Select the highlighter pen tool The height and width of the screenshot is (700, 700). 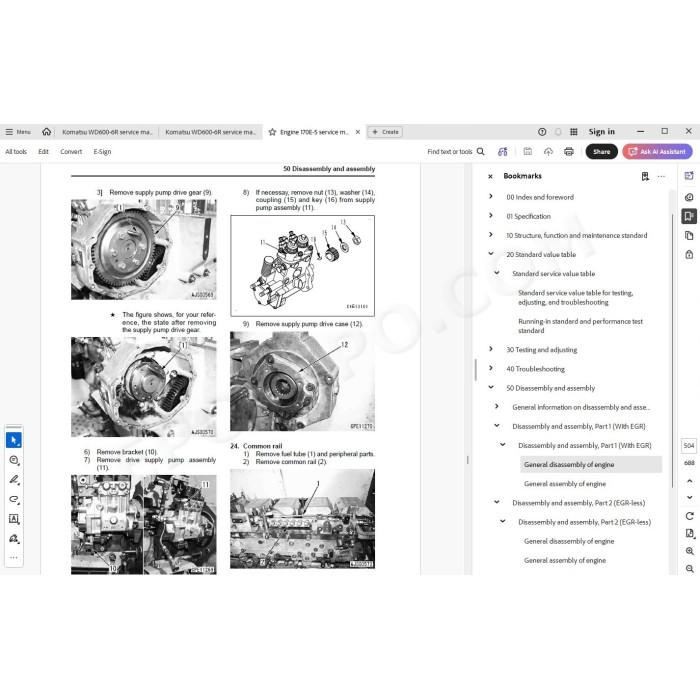tap(14, 479)
